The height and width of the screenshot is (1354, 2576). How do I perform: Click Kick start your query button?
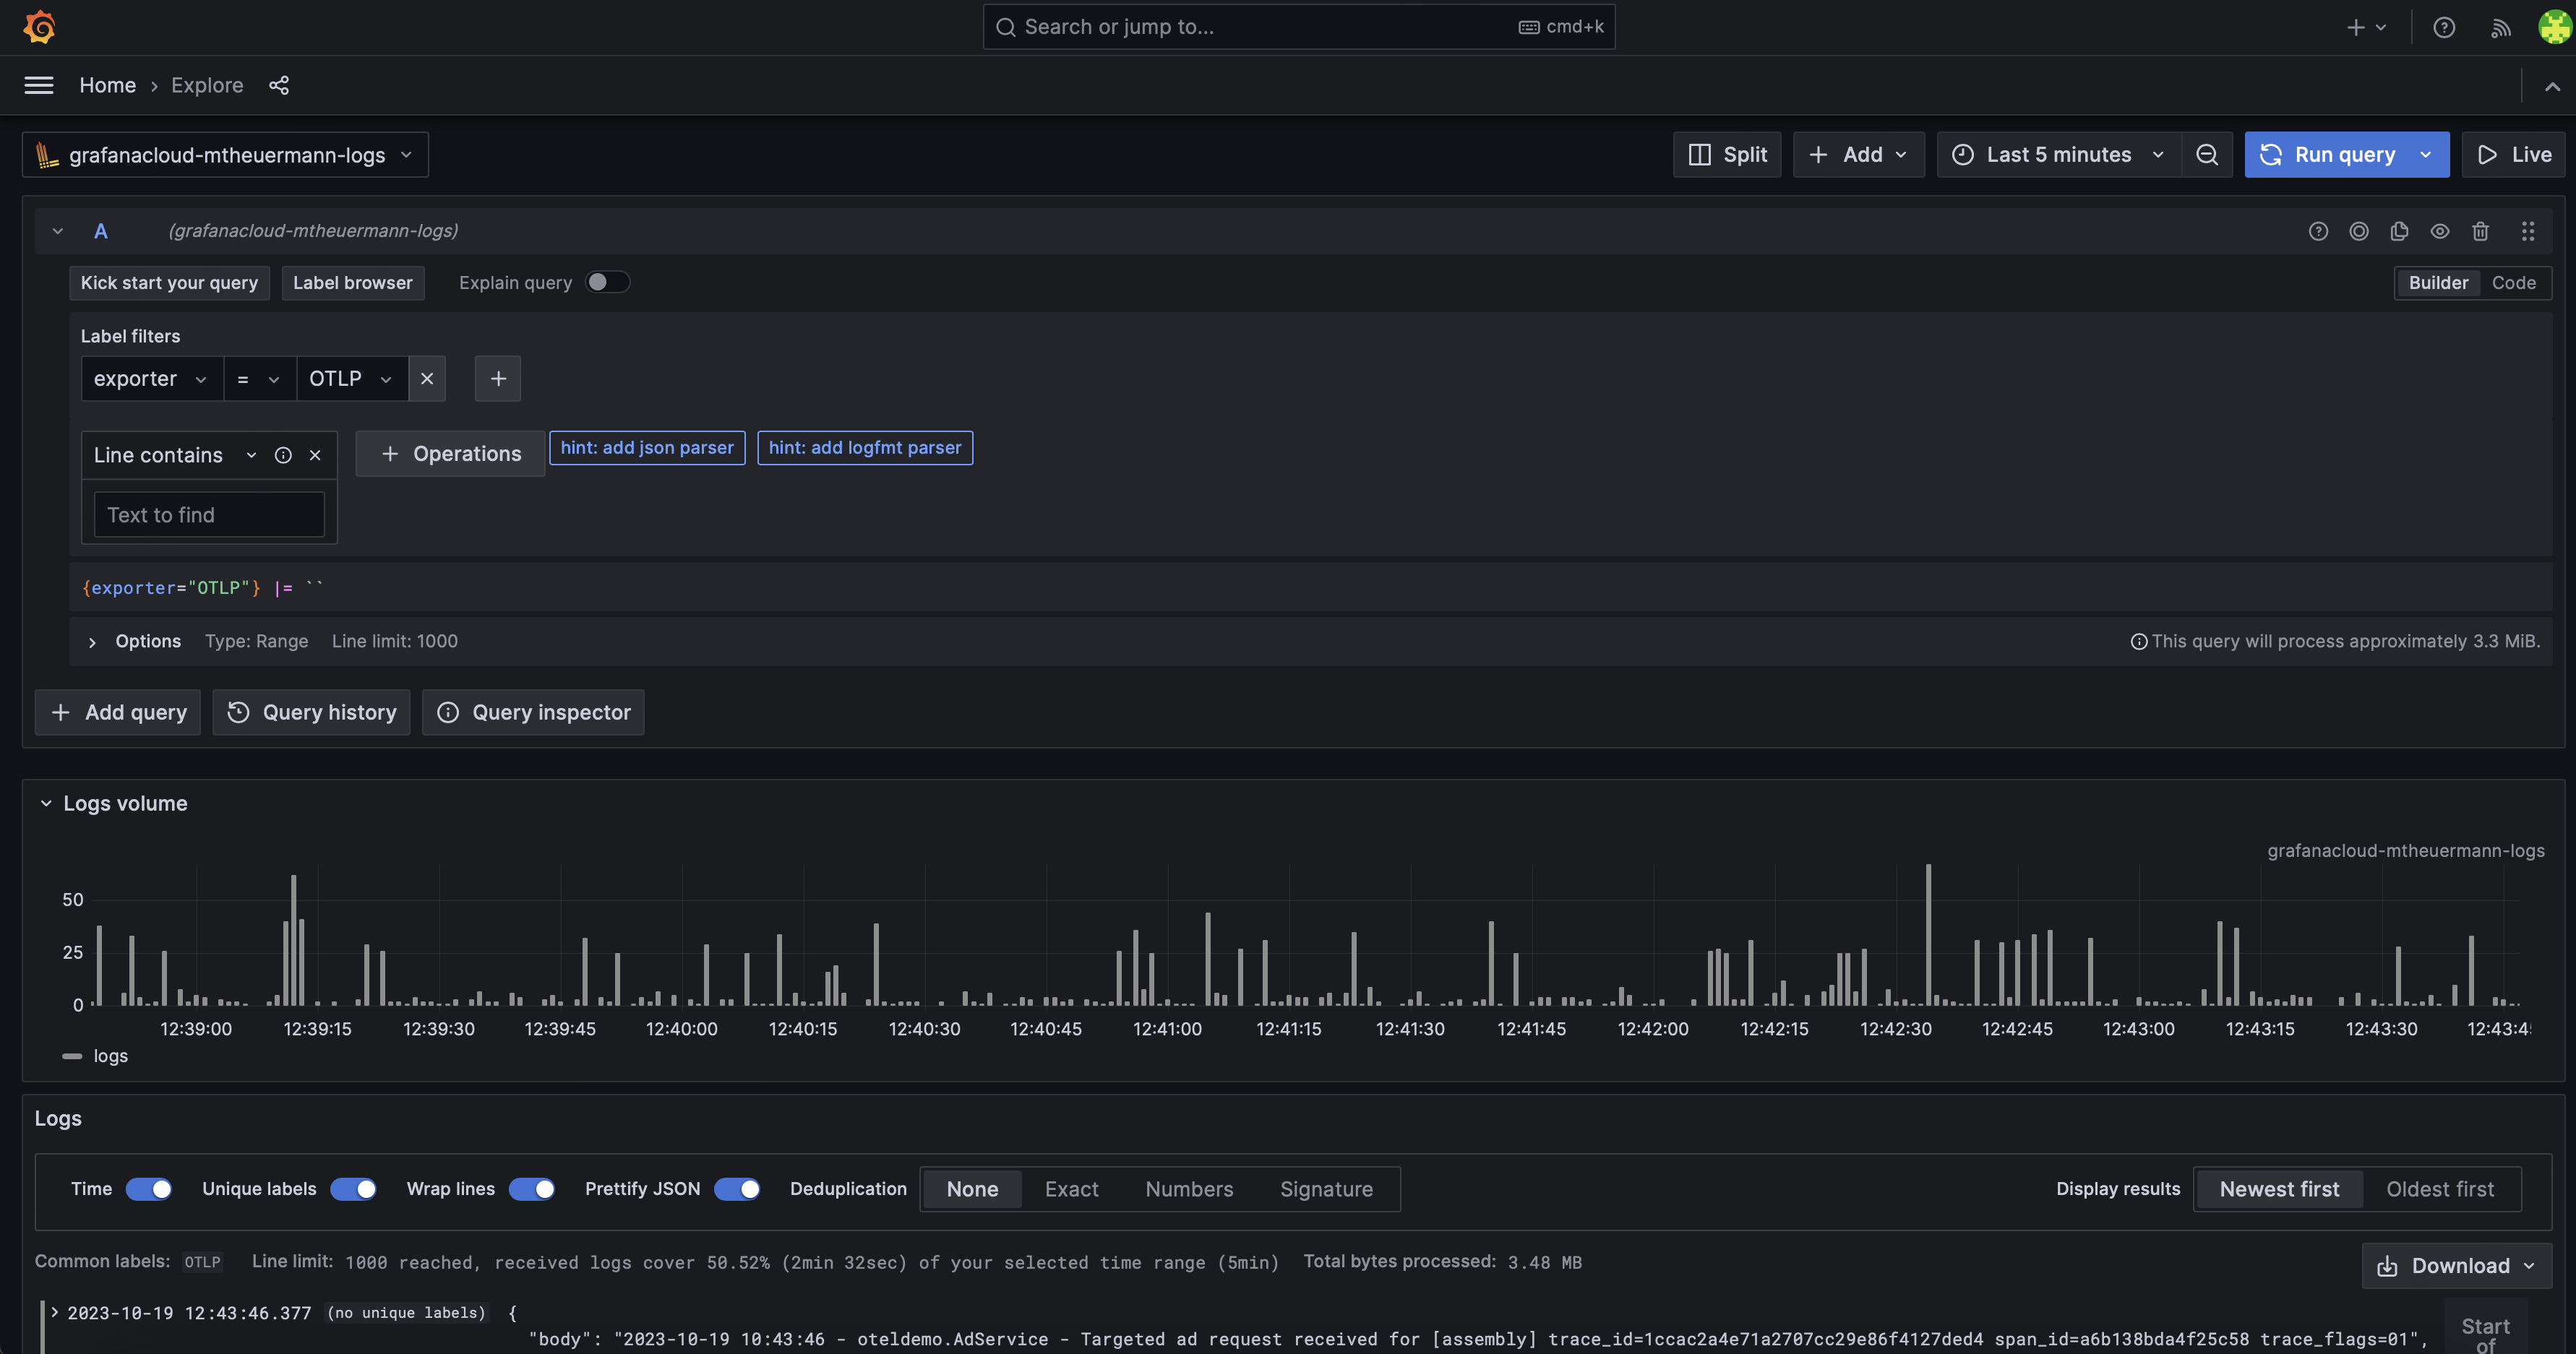[169, 282]
